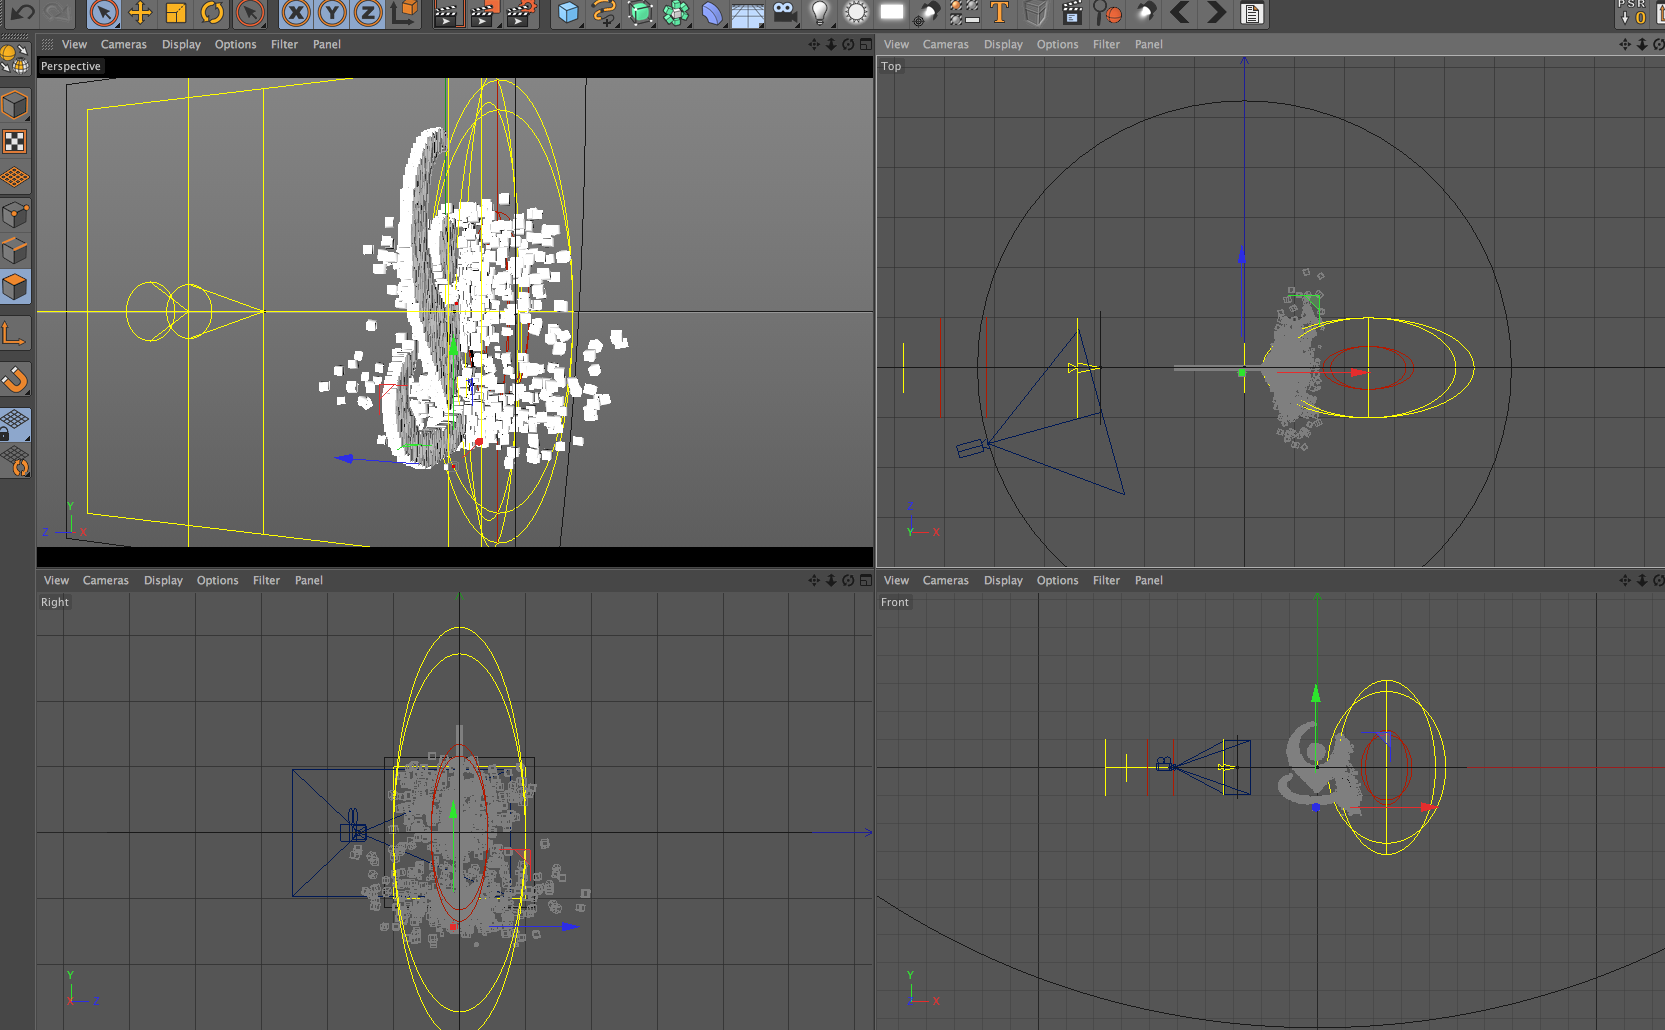
Task: Click the clapperboard script icon
Action: pos(1071,13)
